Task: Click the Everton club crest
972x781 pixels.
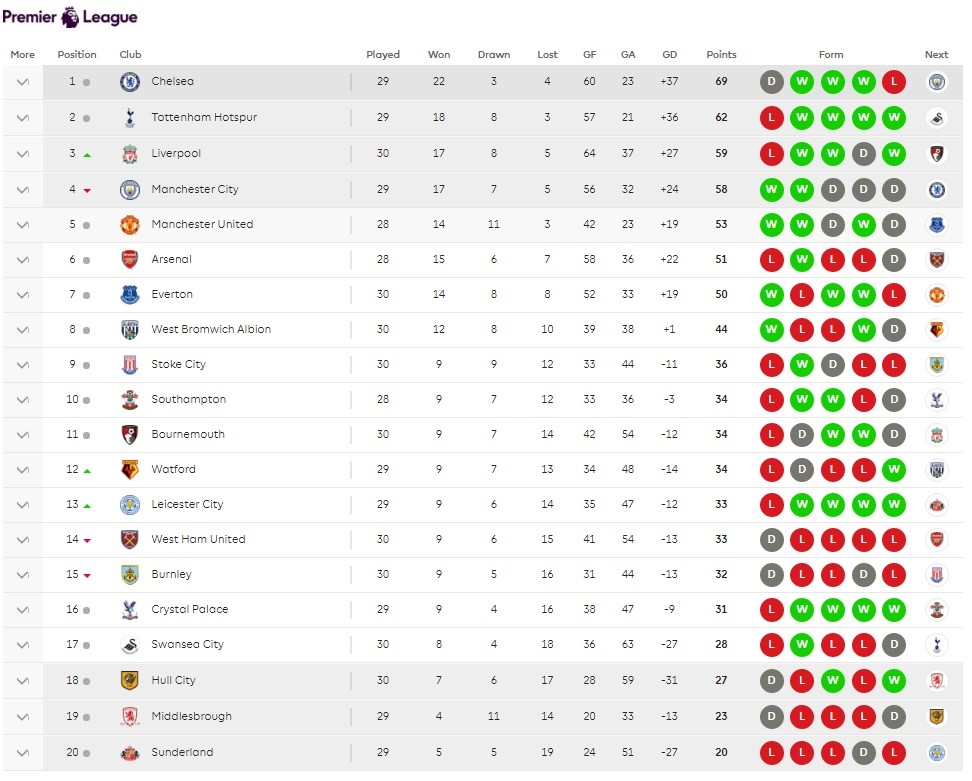Action: pos(130,294)
